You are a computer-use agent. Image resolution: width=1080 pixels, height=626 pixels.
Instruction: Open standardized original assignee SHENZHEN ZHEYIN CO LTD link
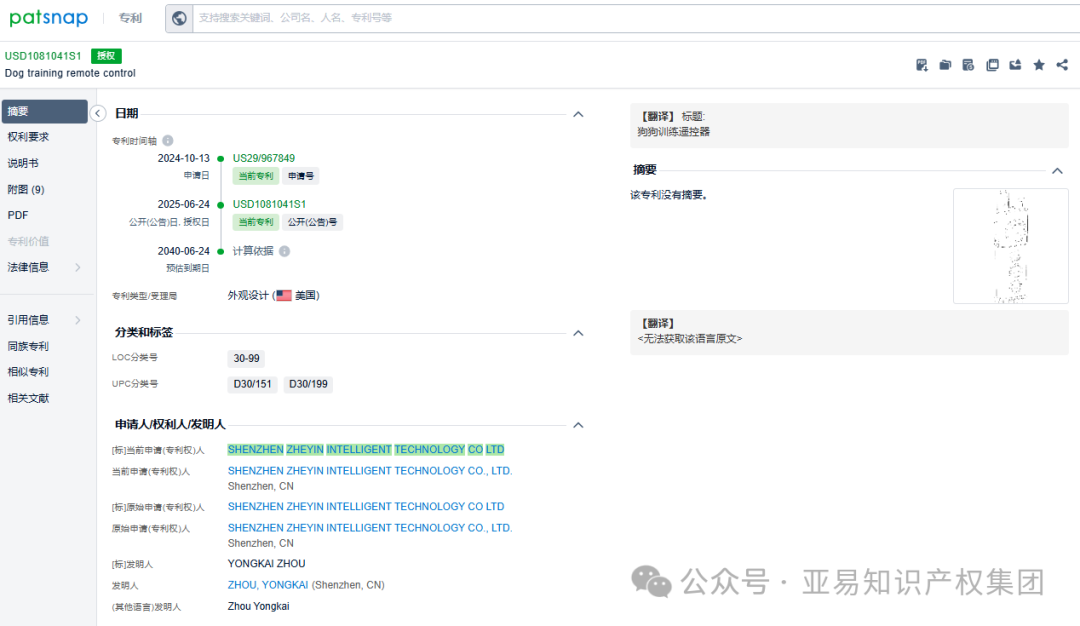tap(366, 507)
